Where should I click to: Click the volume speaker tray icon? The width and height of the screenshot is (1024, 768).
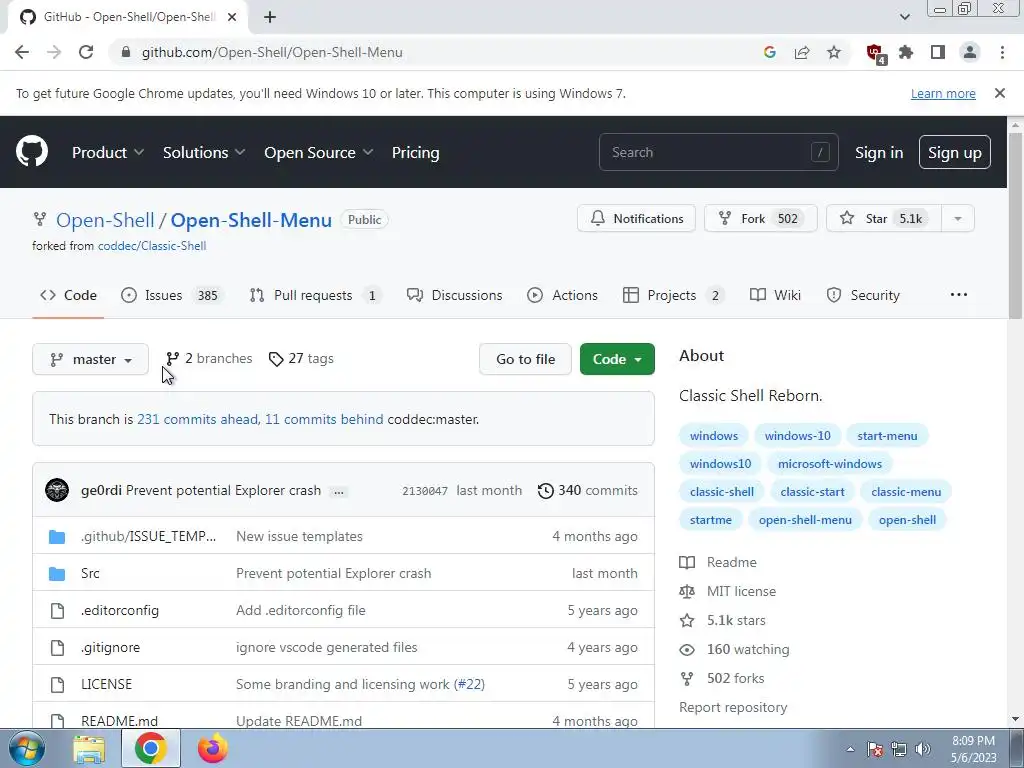click(923, 749)
